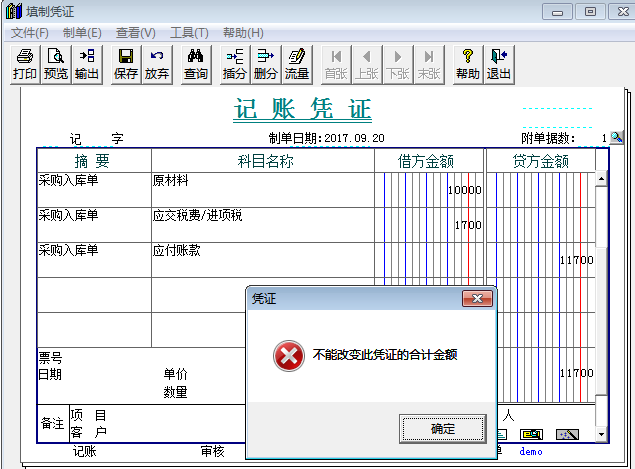Insert entry with 插分 icon
635x469 pixels.
pos(234,65)
